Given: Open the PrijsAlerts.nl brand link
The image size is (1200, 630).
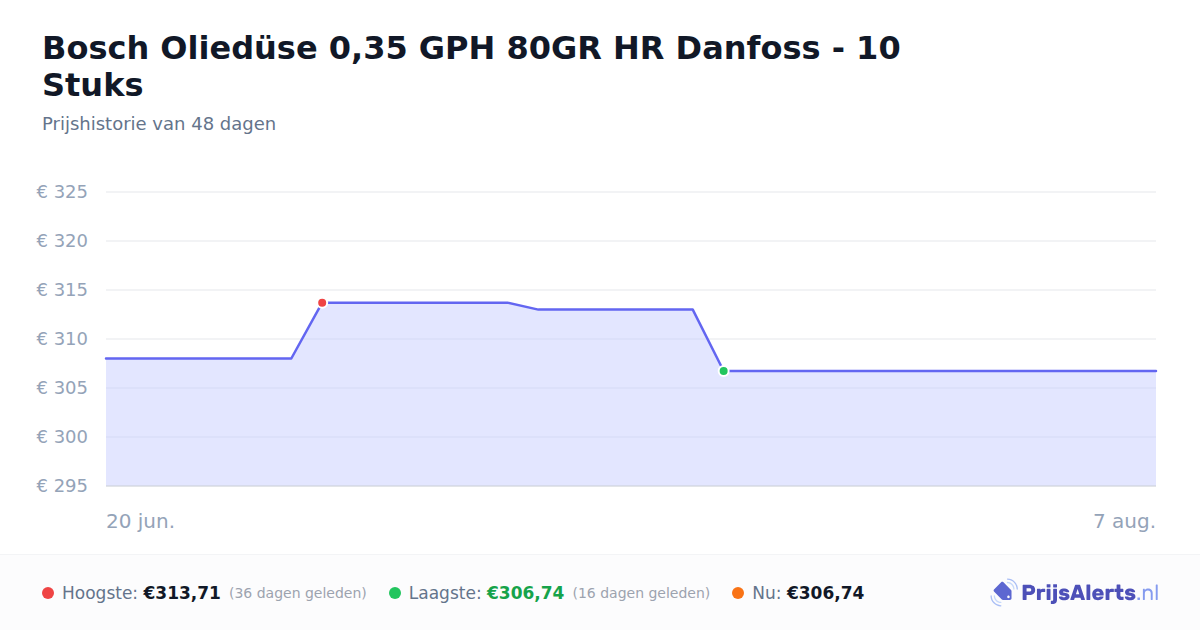Looking at the screenshot, I should (1075, 593).
